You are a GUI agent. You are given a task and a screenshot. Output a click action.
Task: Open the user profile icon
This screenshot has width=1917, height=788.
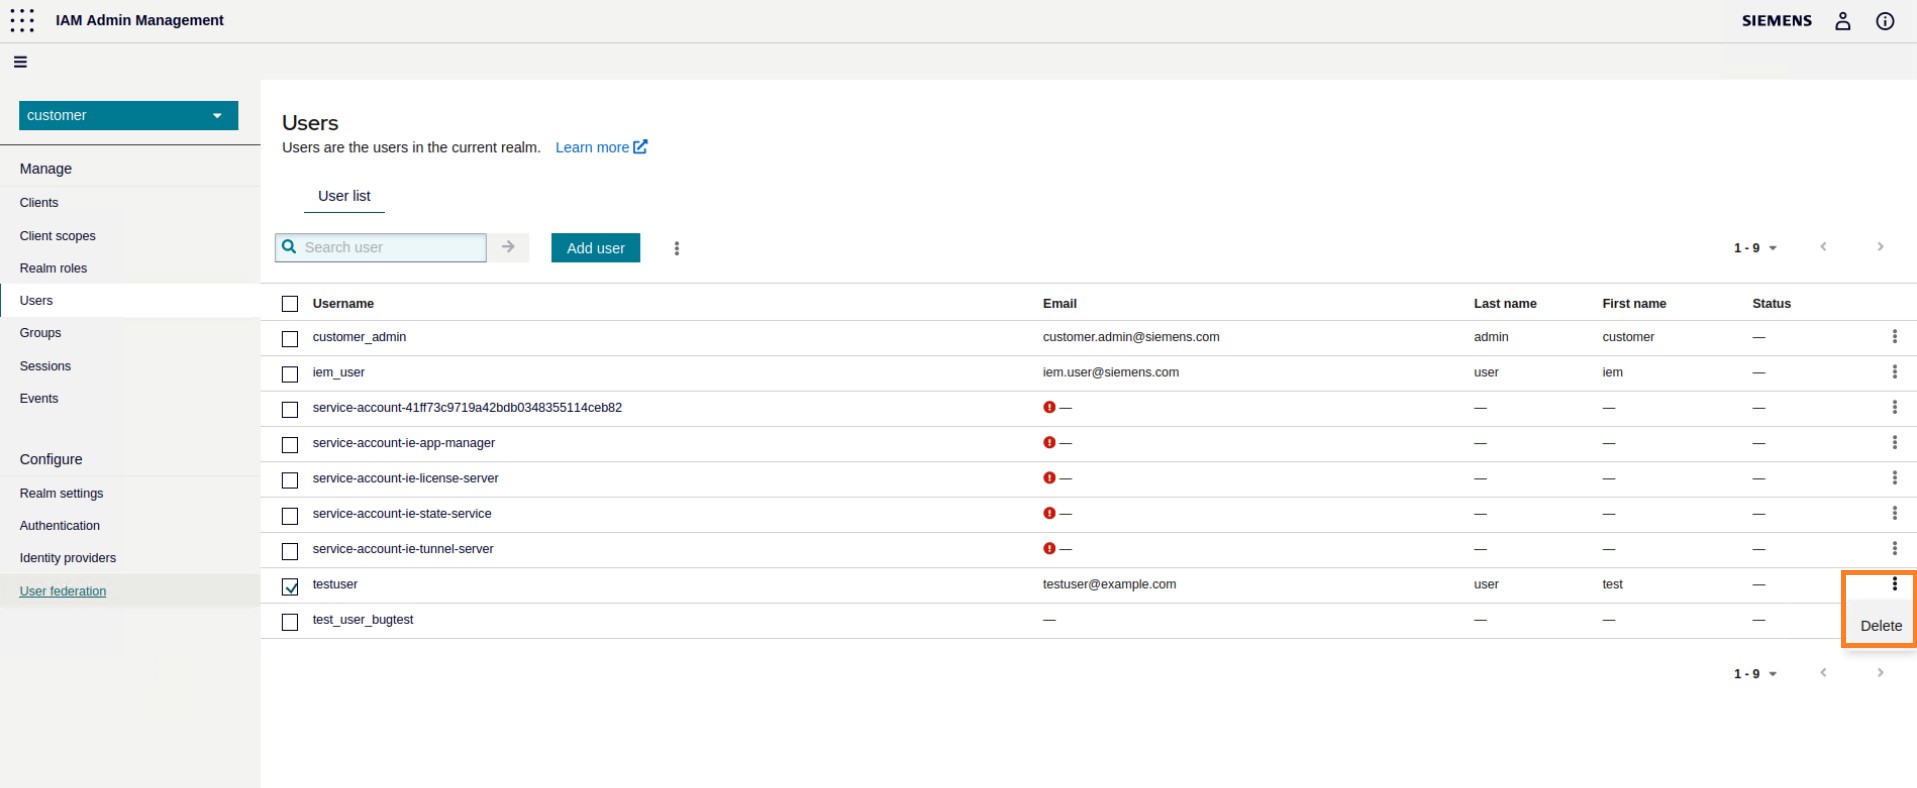1842,21
